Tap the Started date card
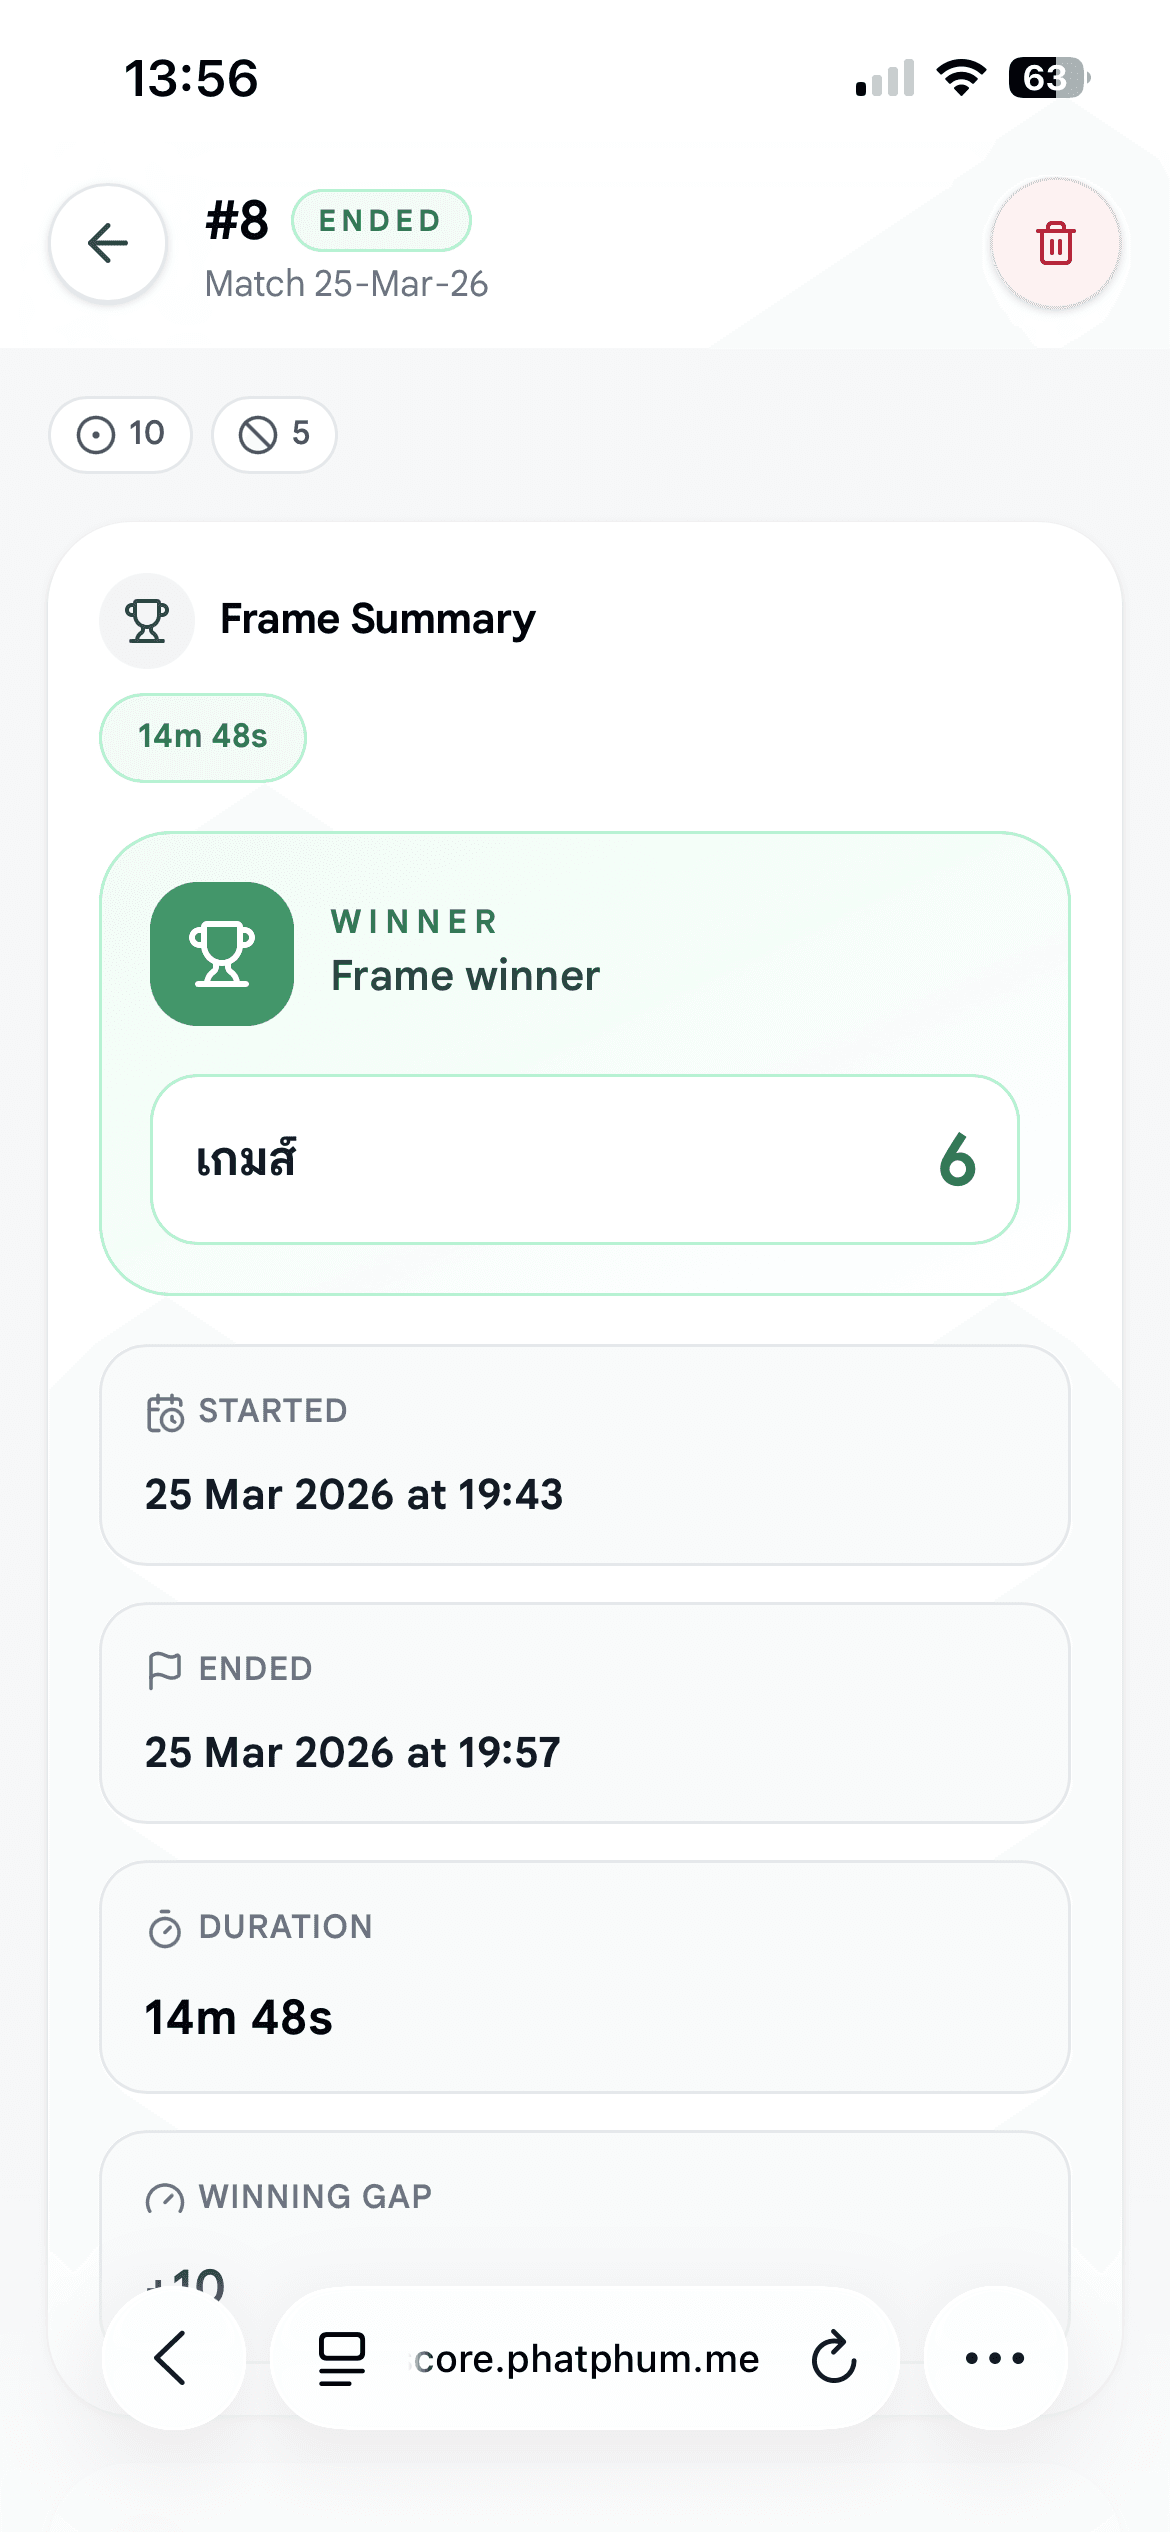1170x2532 pixels. [x=584, y=1455]
